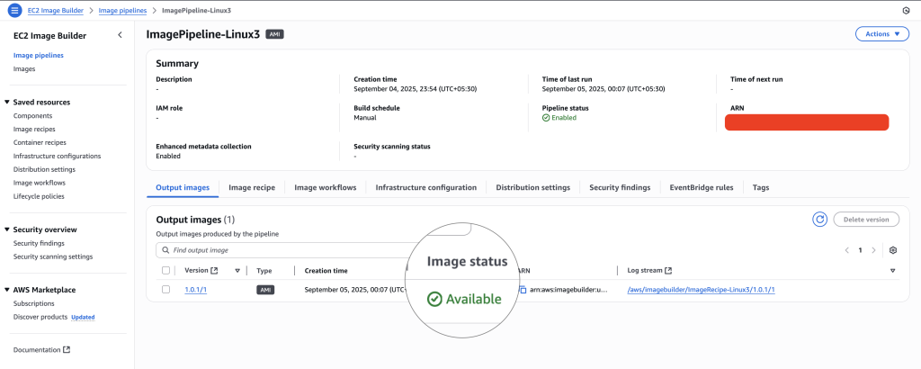Open Subscriptions in sidebar
This screenshot has width=921, height=369.
tap(33, 304)
